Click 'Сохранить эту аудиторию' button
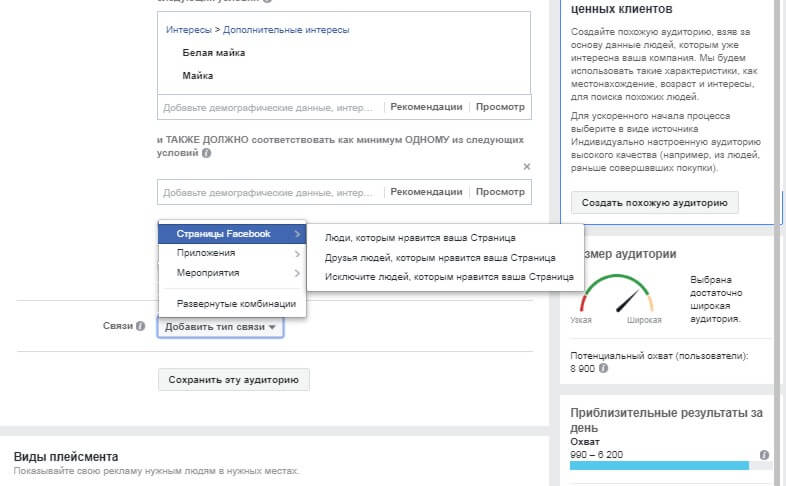This screenshot has width=786, height=486. coord(234,380)
